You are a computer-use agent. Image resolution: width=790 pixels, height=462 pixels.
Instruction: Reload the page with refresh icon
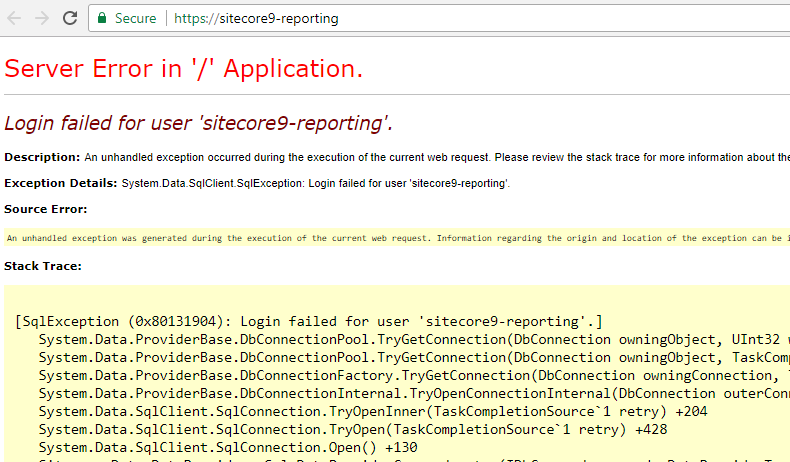click(x=70, y=18)
